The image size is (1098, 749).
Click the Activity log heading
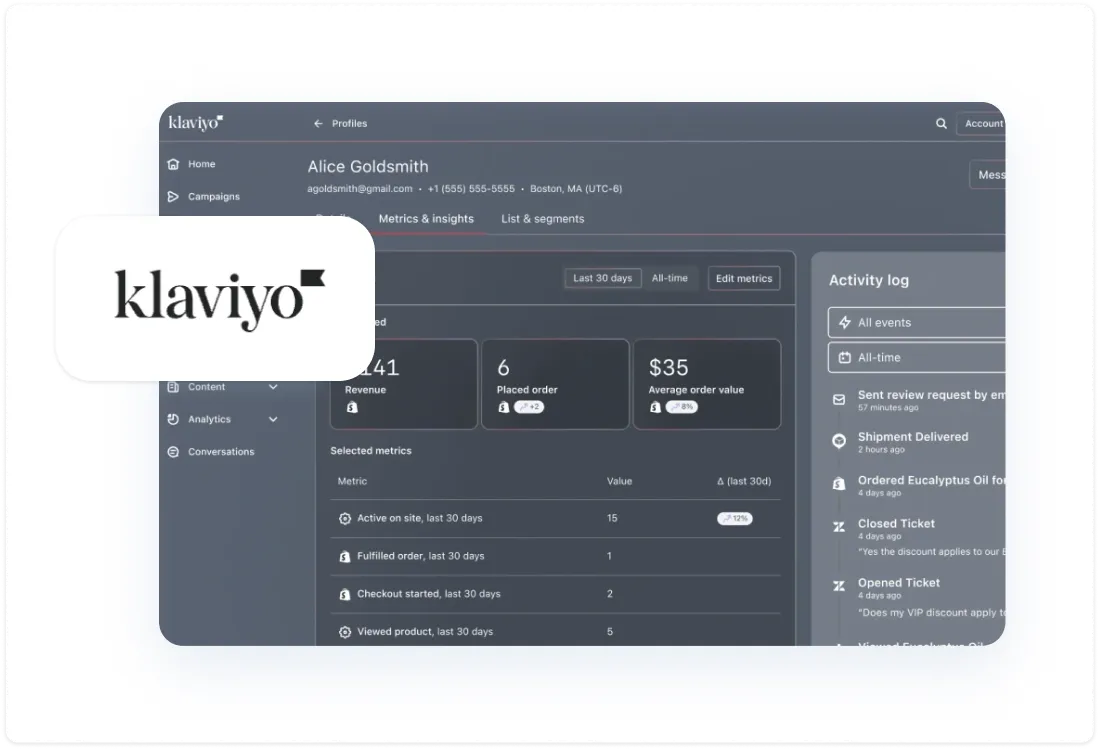coord(869,280)
